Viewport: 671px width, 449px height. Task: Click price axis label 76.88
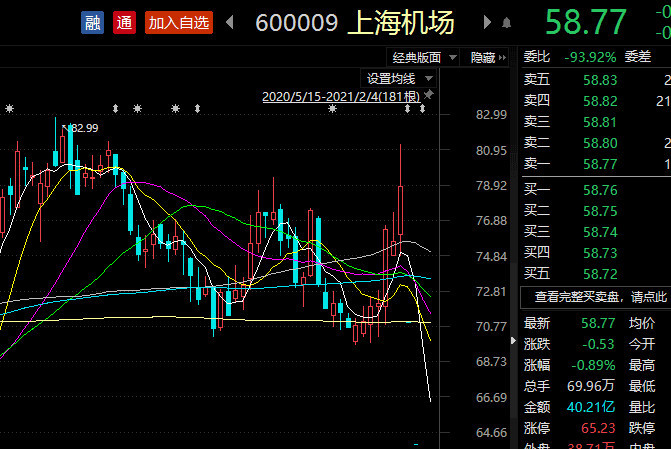(491, 221)
